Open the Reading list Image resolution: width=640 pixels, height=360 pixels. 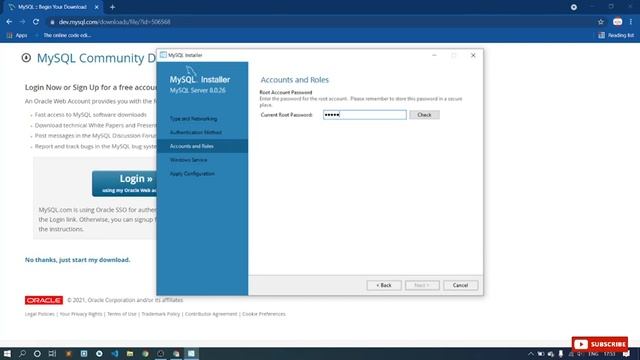pyautogui.click(x=616, y=36)
